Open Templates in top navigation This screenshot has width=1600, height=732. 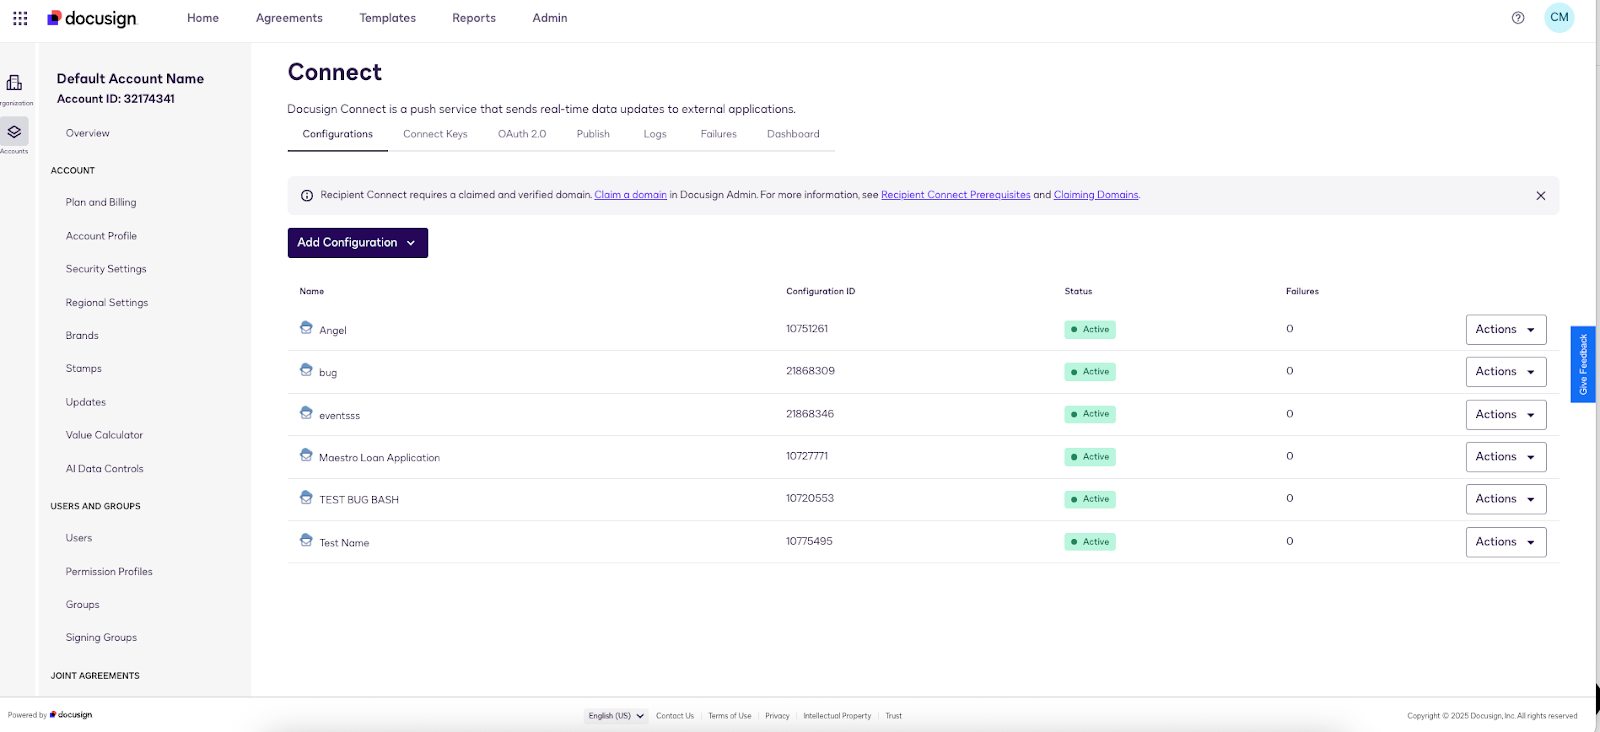[x=387, y=18]
